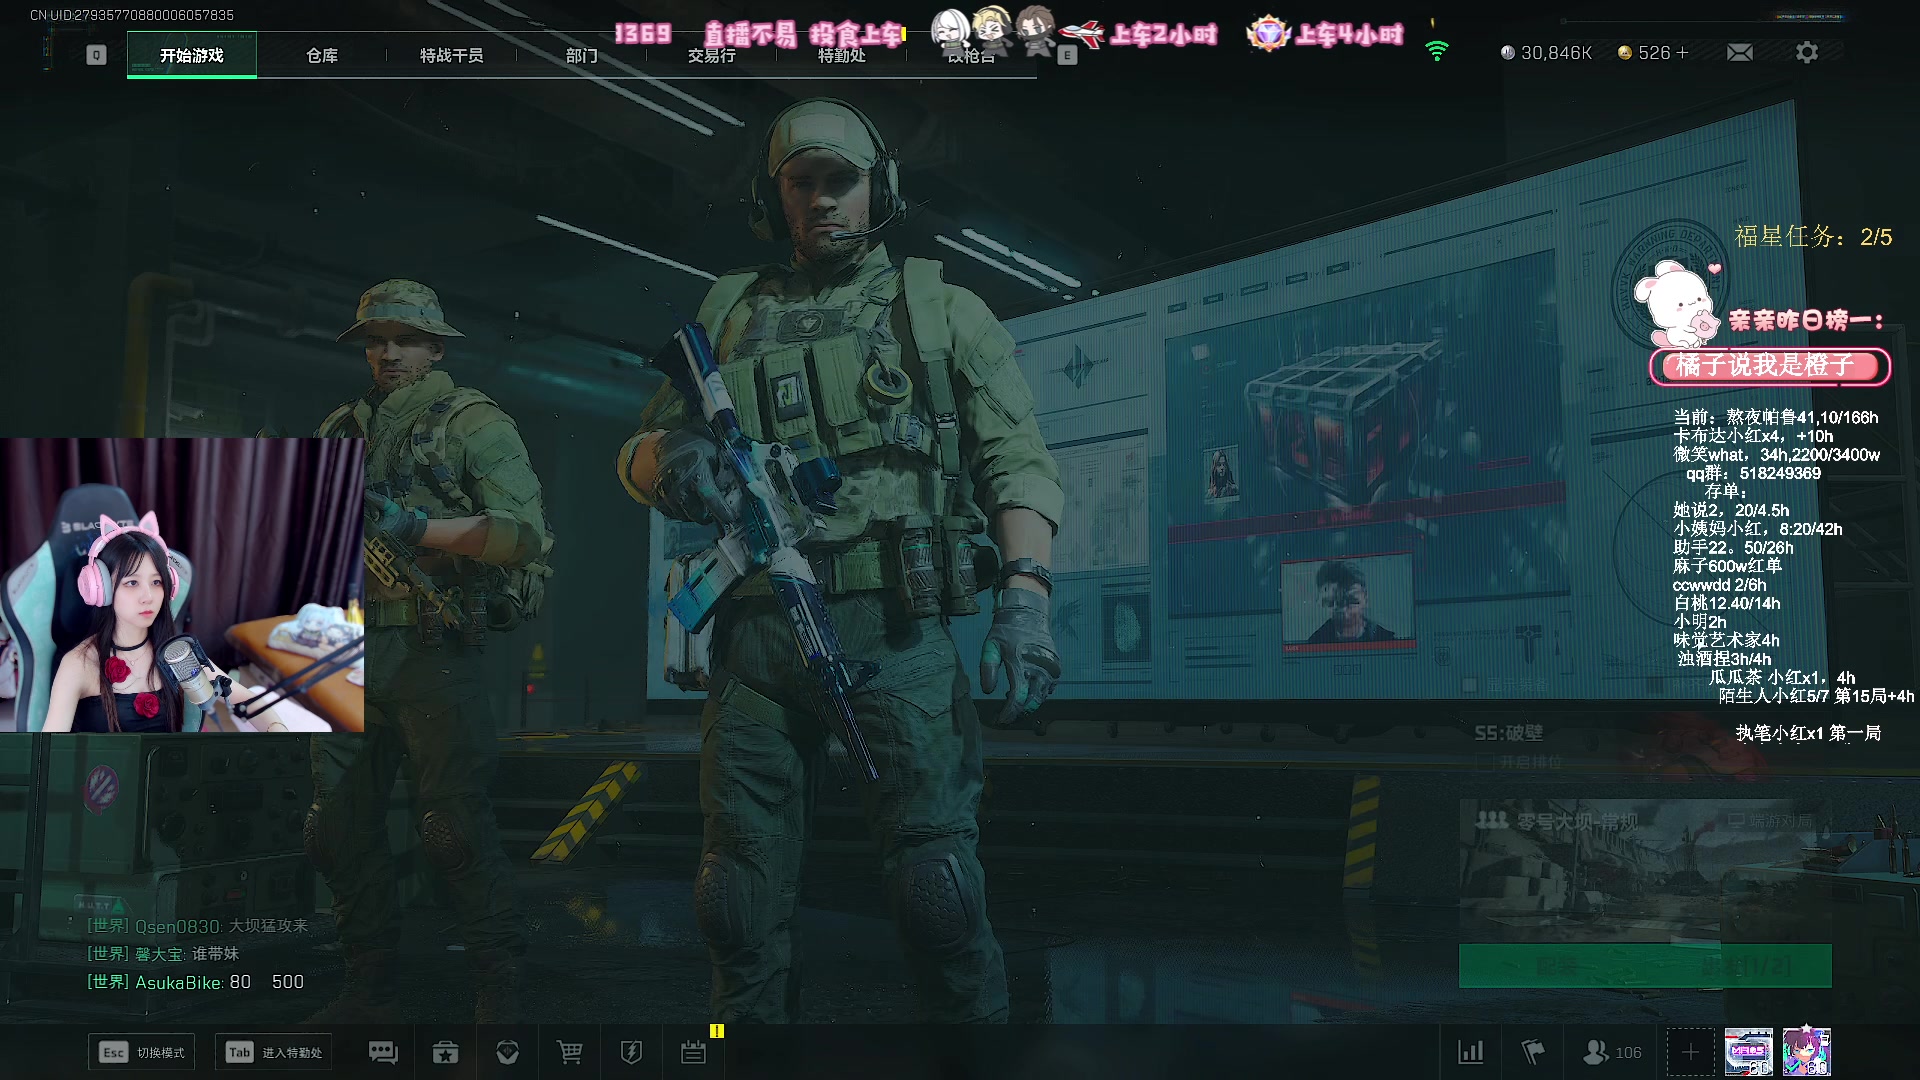Switch to 特战干员 tab
Viewport: 1920px width, 1080px height.
pos(452,55)
